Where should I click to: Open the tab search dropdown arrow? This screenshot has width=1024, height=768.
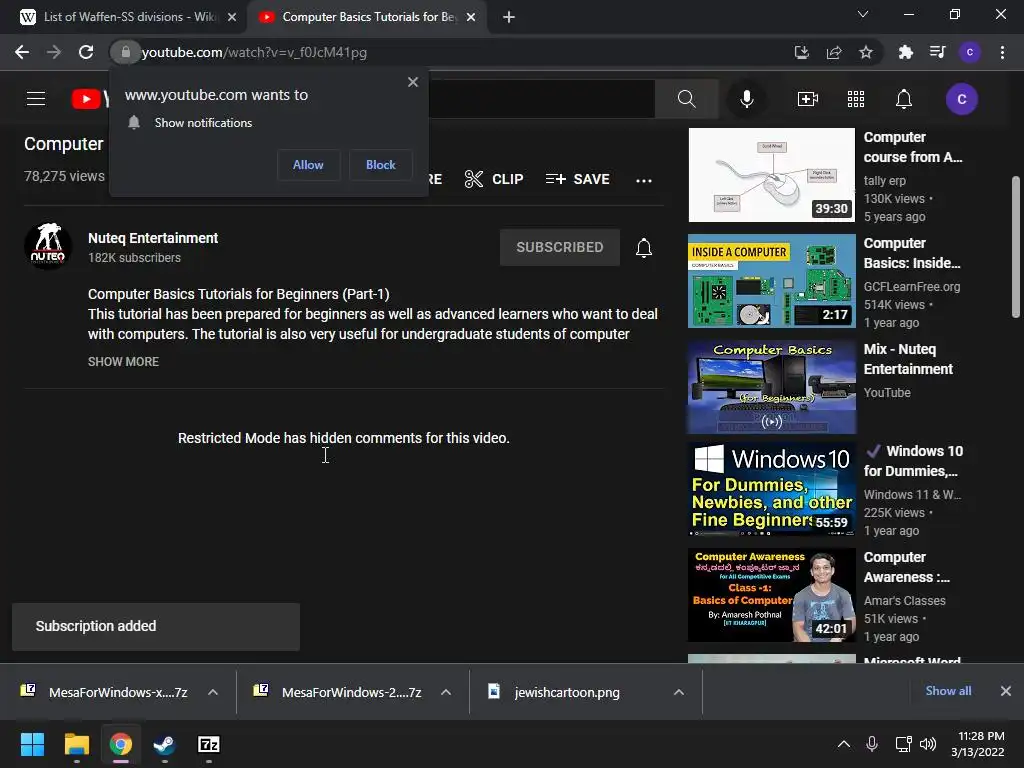point(863,14)
